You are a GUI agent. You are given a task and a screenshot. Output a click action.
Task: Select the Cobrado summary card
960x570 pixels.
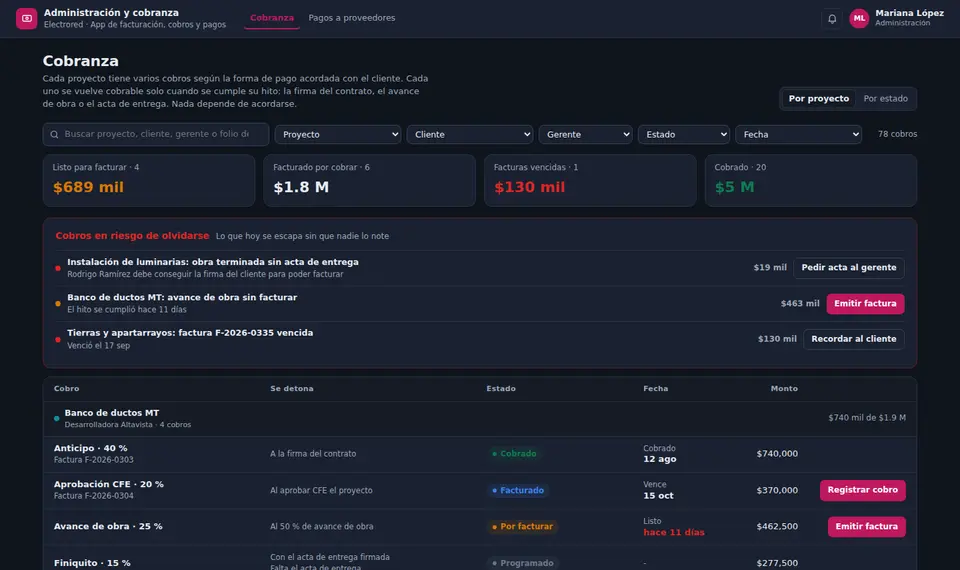click(x=811, y=181)
